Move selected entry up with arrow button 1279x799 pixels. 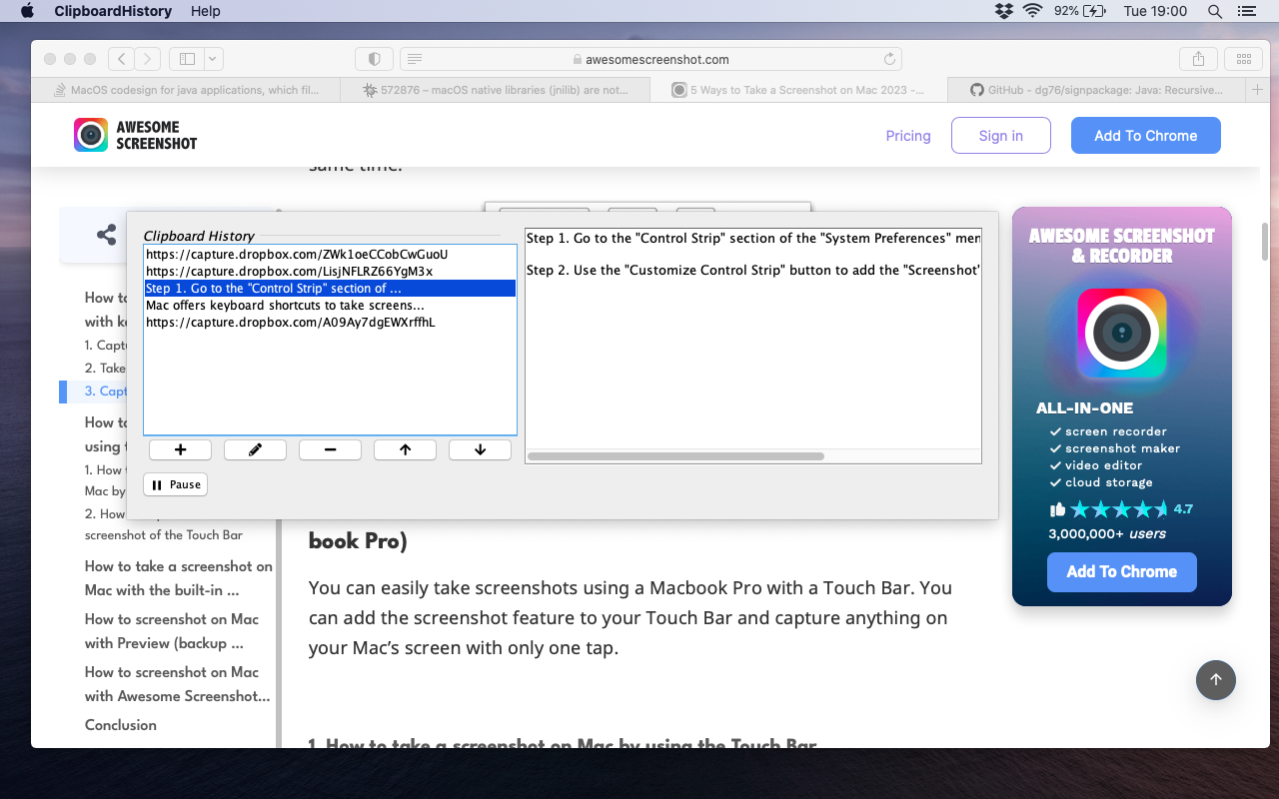[x=405, y=450]
